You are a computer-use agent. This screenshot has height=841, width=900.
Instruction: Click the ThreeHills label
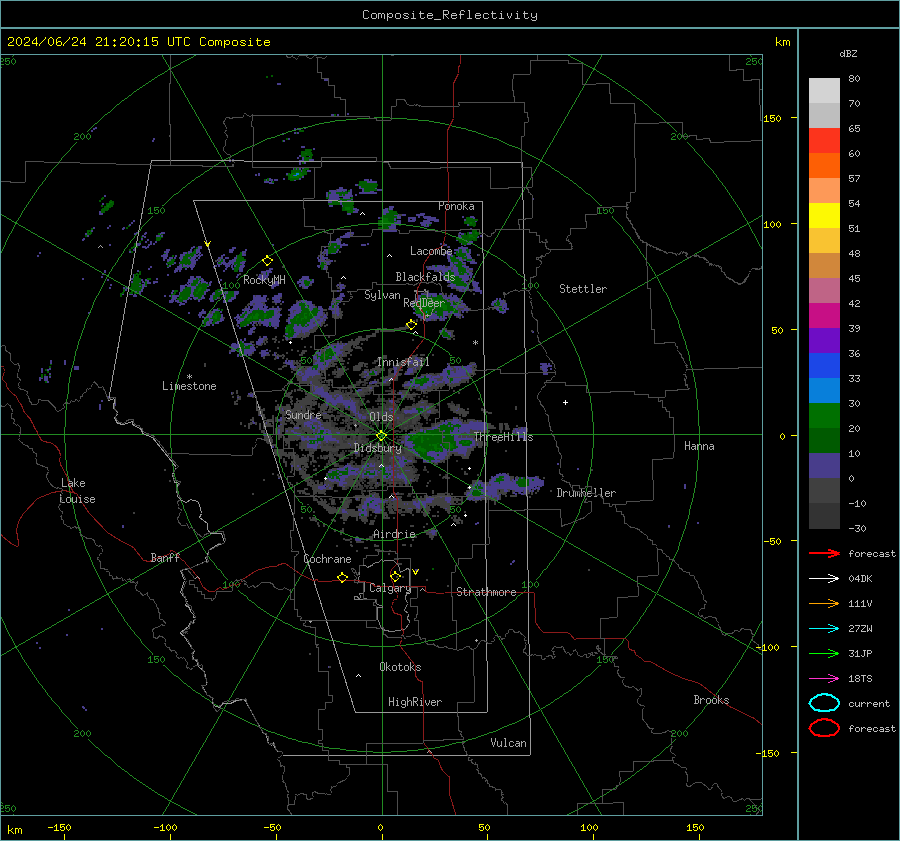click(503, 437)
